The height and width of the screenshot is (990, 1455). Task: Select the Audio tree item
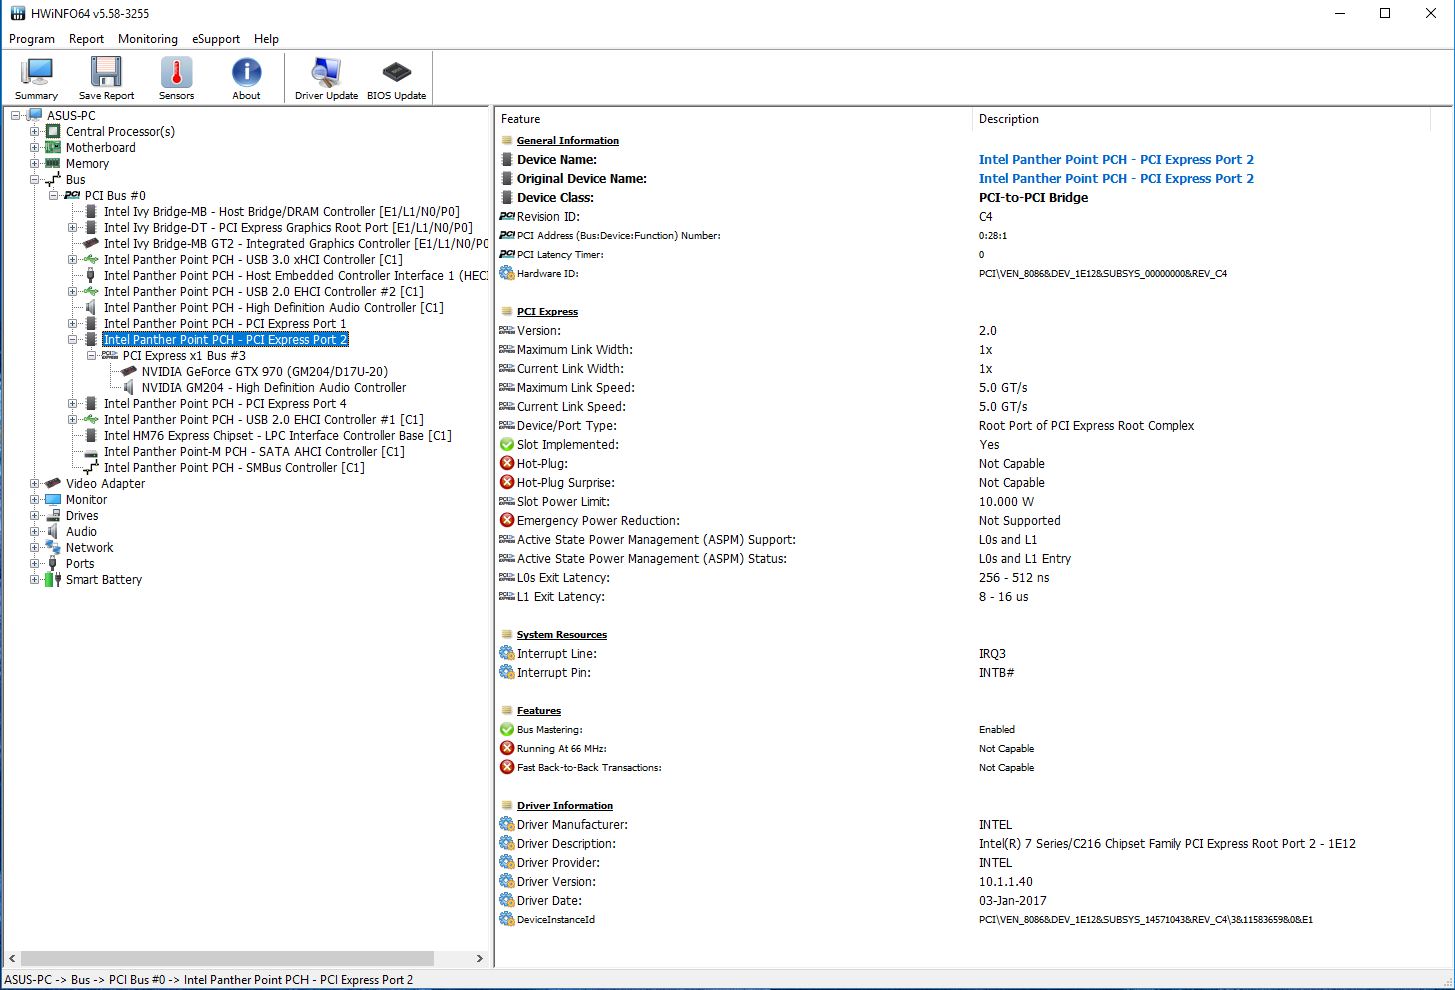tap(81, 531)
